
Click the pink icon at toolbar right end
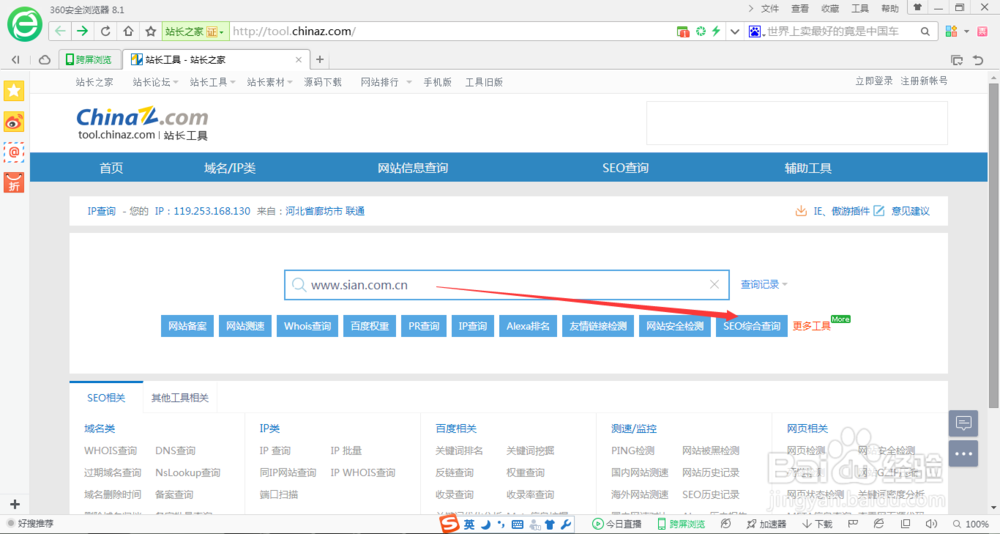982,31
